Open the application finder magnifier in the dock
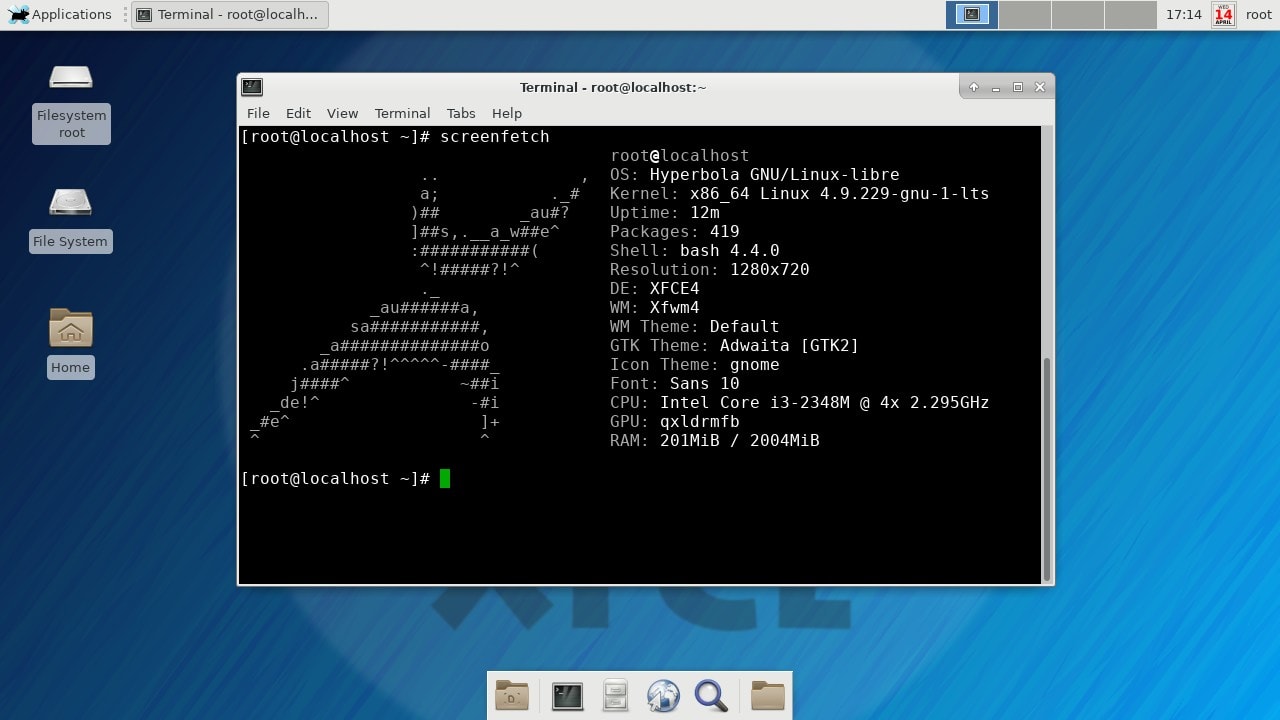1280x720 pixels. point(710,695)
